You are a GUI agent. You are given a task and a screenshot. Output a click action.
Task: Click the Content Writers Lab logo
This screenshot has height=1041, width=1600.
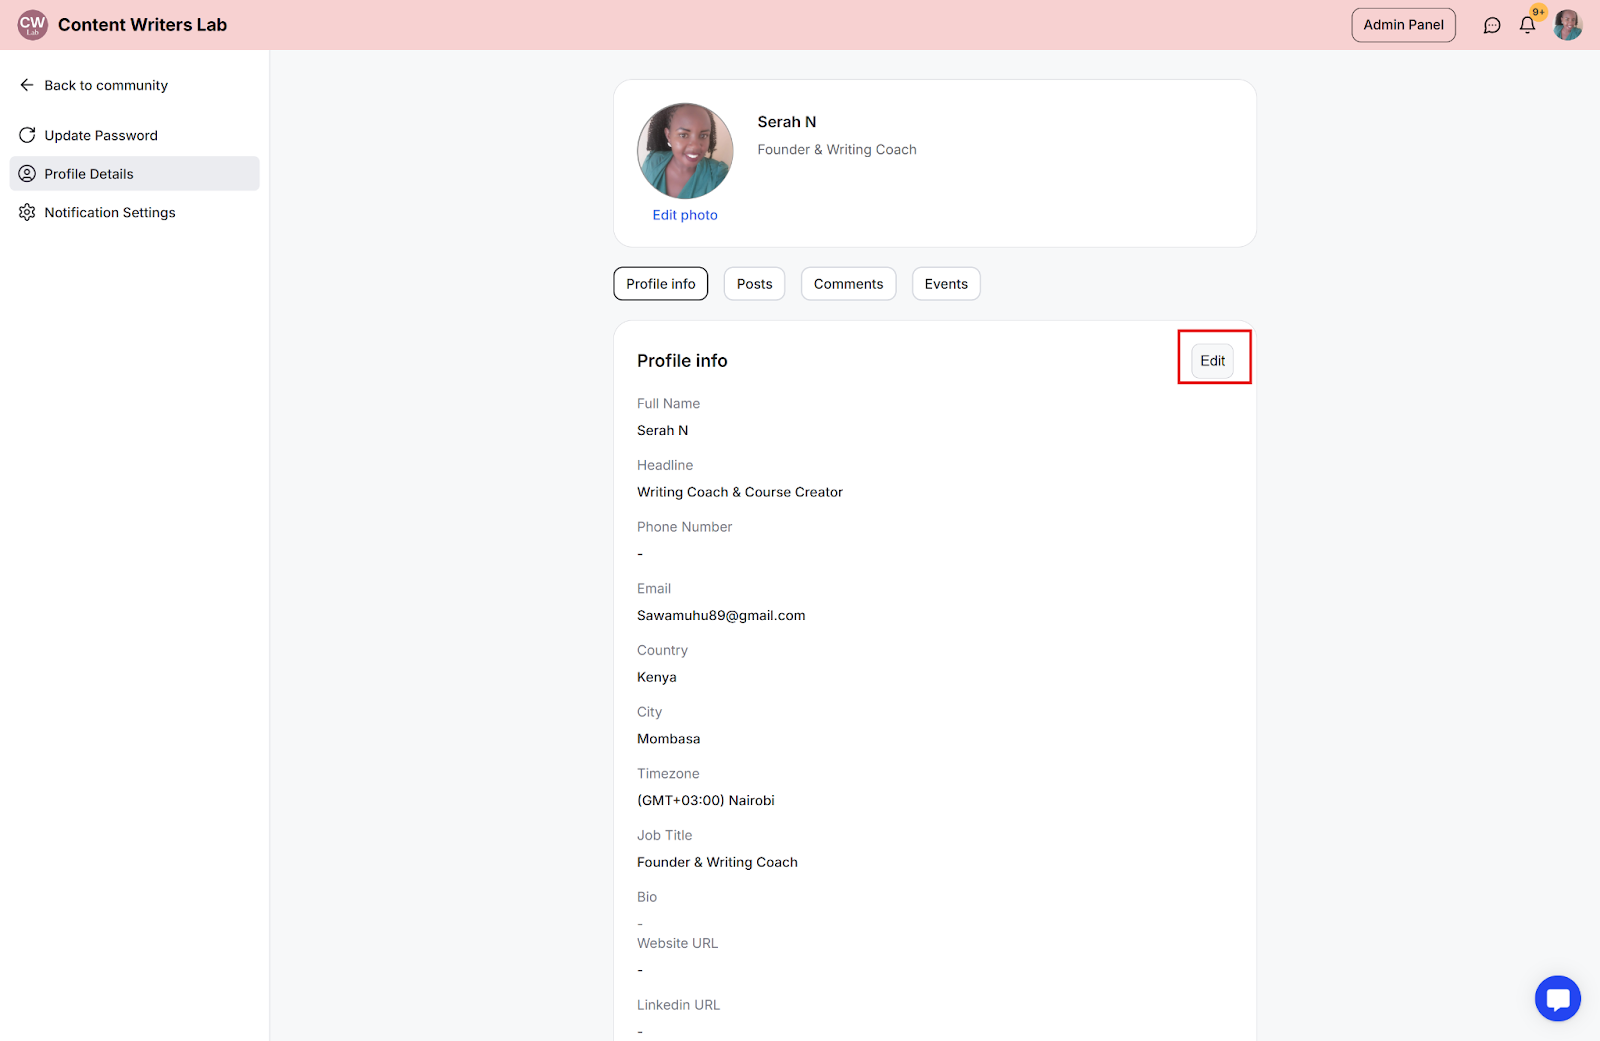coord(33,25)
